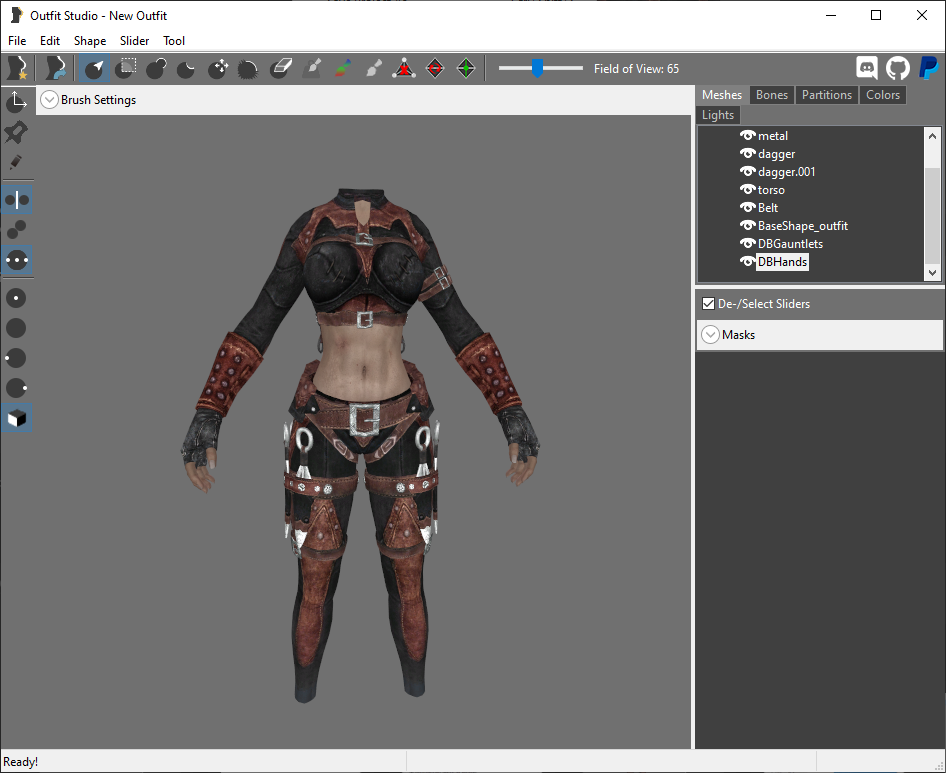Select the Belt mesh name

click(x=768, y=208)
